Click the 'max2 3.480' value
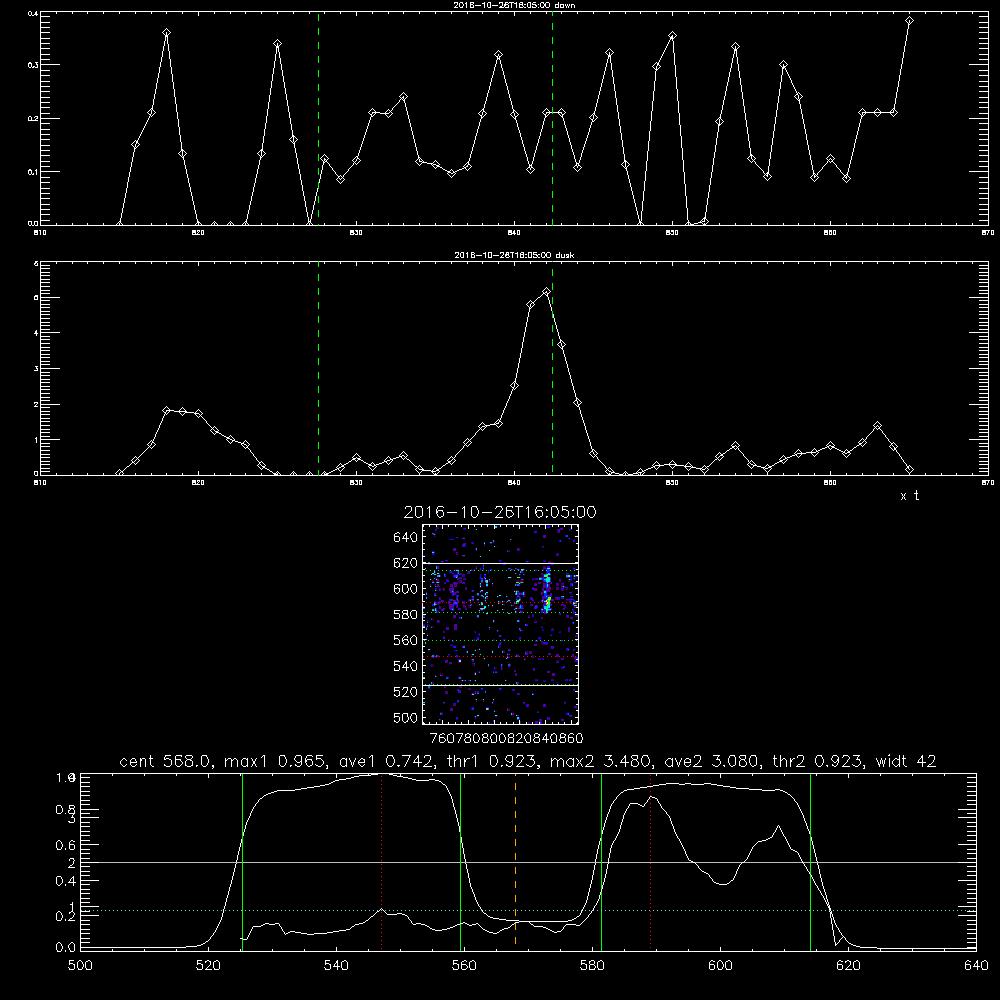Viewport: 1000px width, 1000px height. click(601, 761)
